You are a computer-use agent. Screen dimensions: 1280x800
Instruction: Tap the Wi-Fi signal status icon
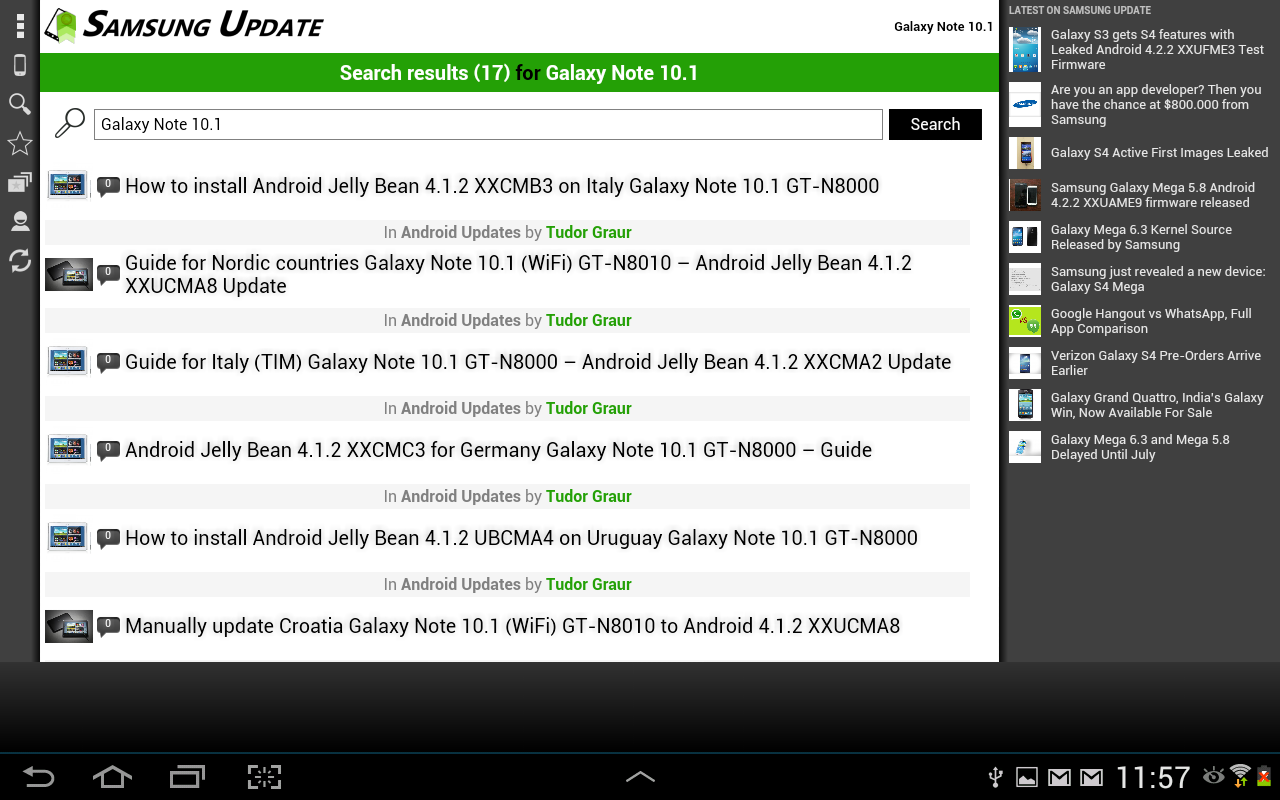coord(1240,775)
